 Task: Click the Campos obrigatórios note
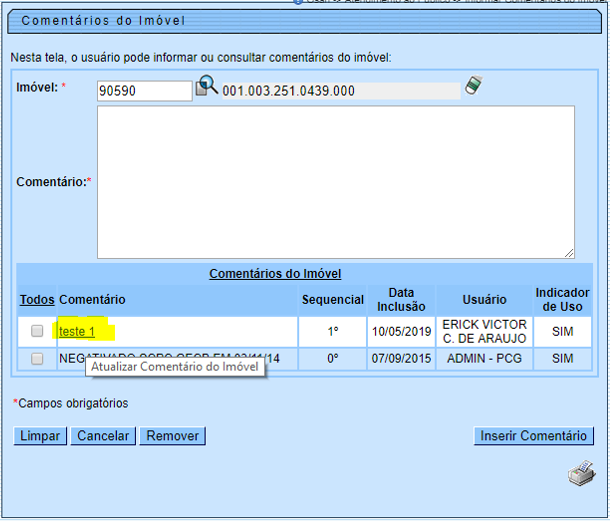point(71,404)
